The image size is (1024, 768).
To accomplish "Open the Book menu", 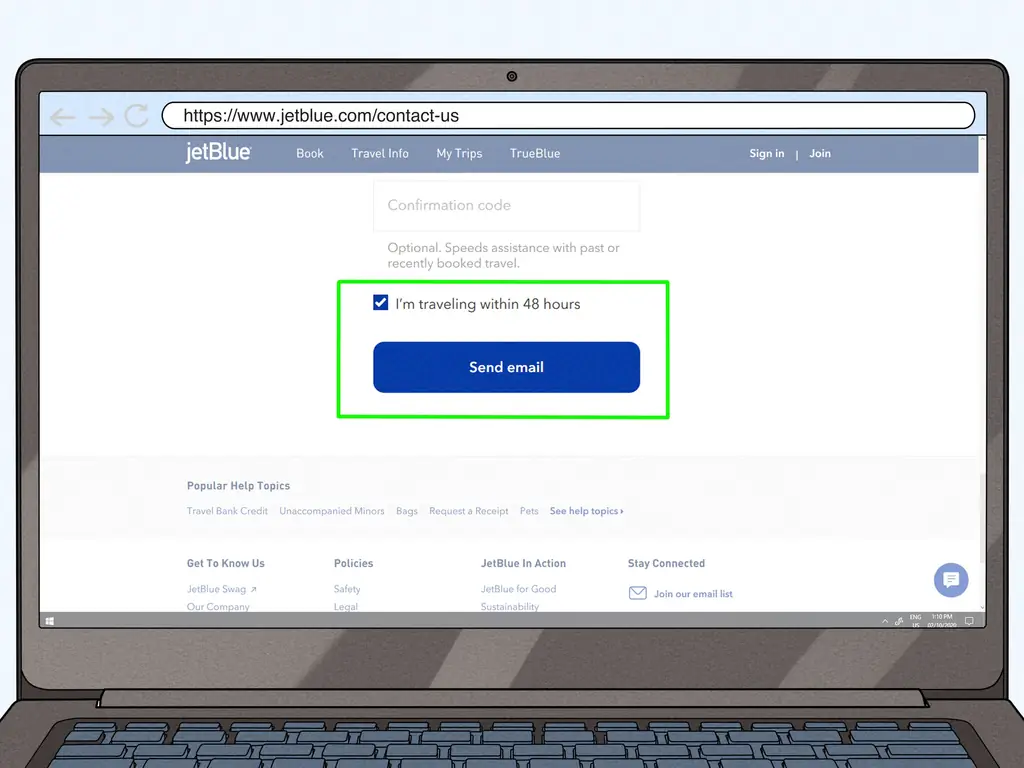I will coord(310,154).
